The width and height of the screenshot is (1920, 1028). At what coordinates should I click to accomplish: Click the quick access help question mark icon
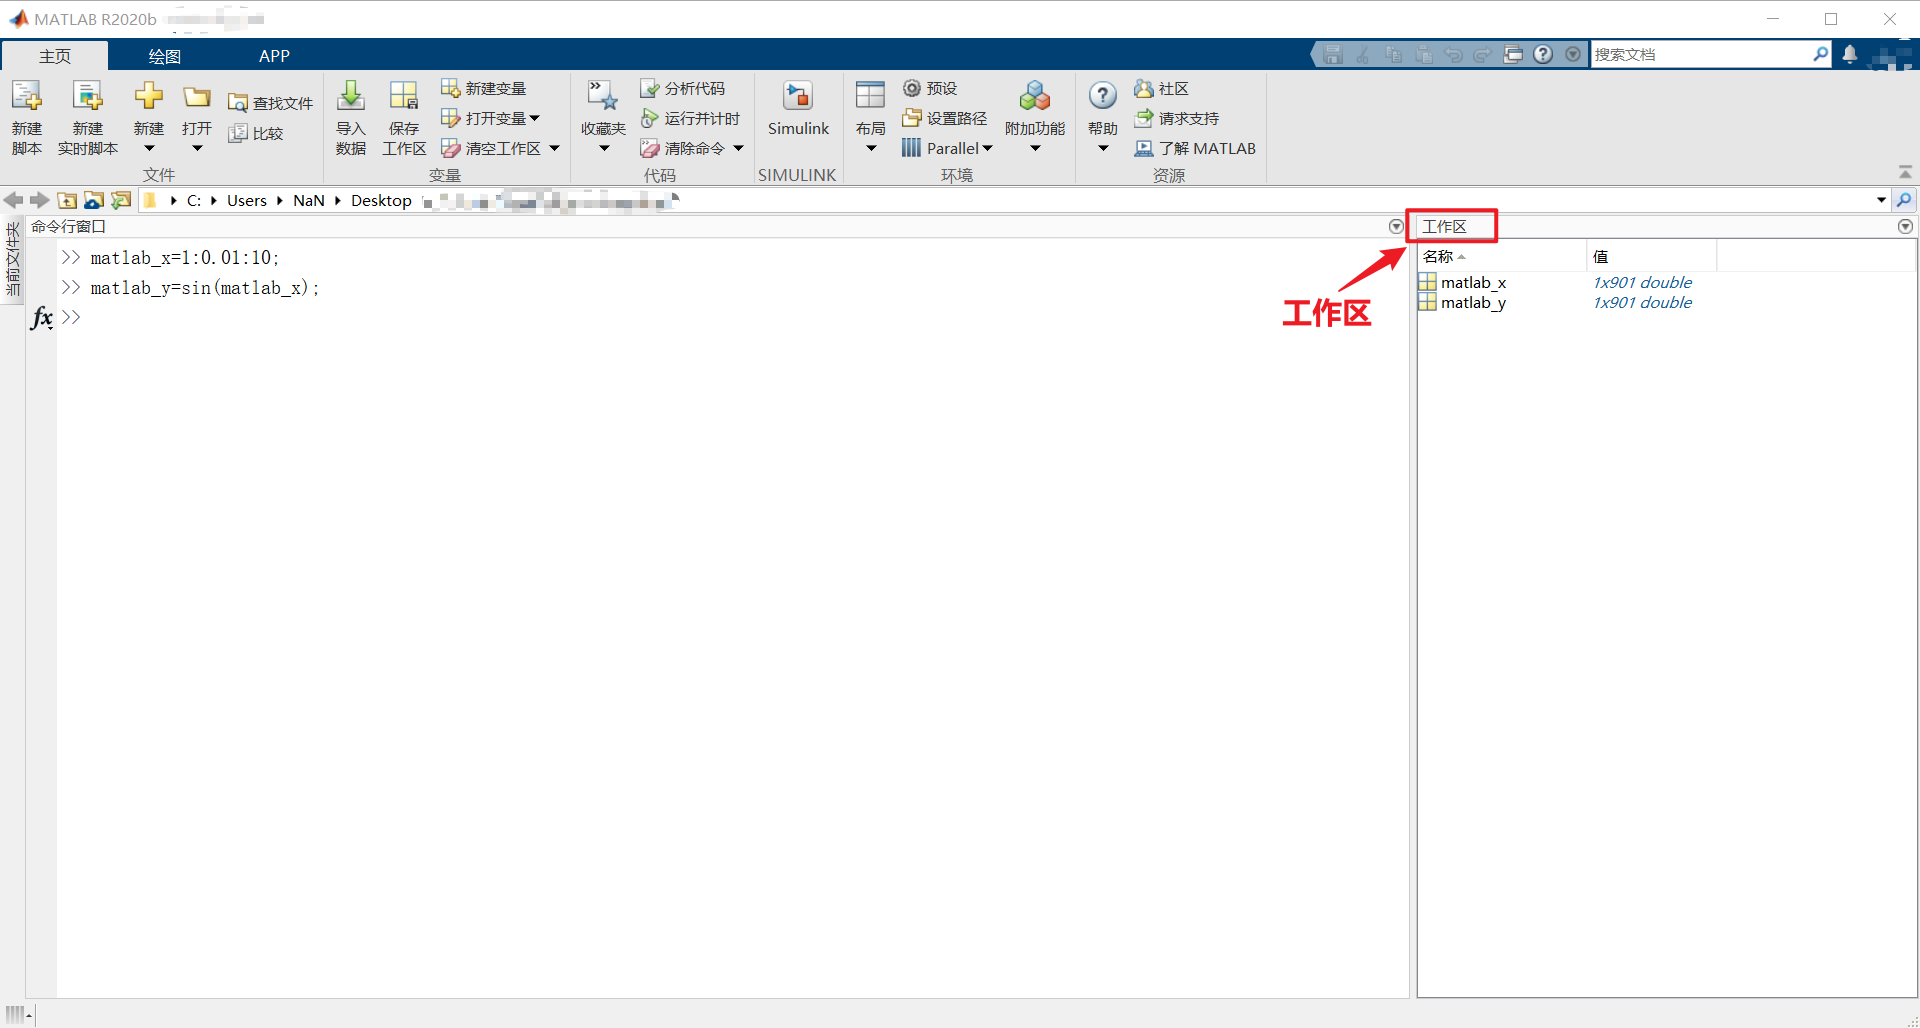tap(1543, 54)
